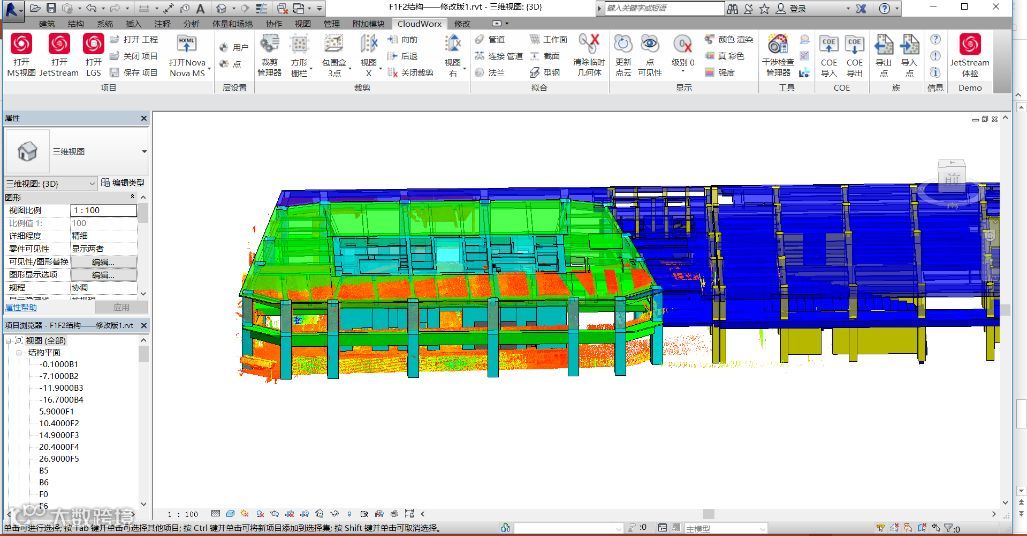This screenshot has width=1027, height=536.
Task: Click the 编辑类型 button
Action: (122, 183)
